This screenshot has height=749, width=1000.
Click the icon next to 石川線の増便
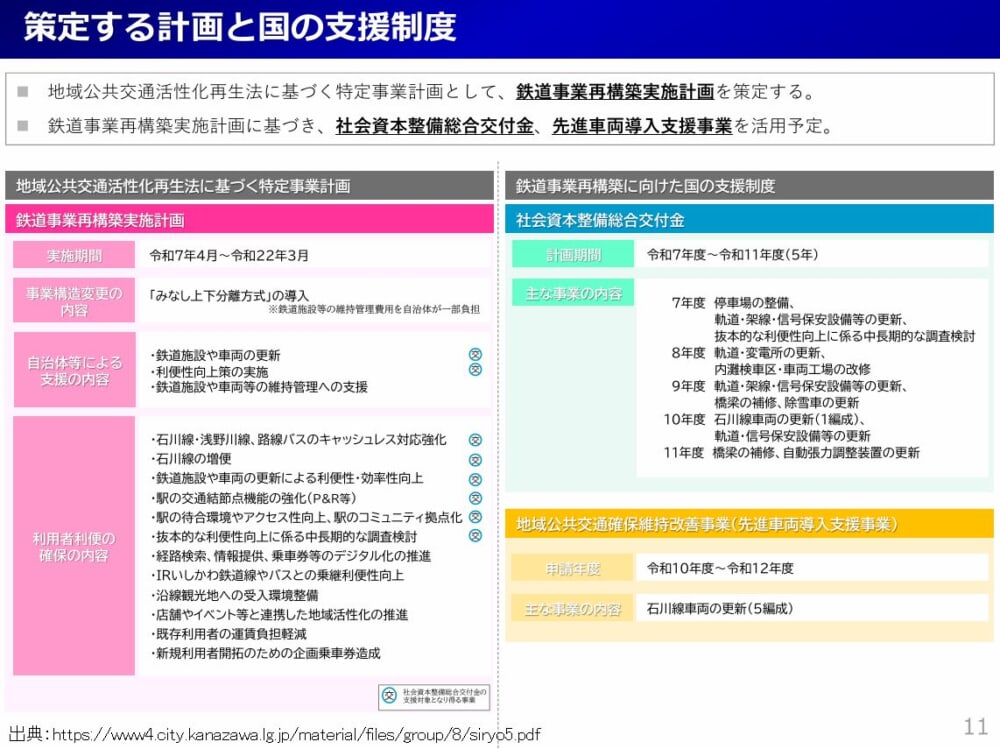[x=476, y=460]
